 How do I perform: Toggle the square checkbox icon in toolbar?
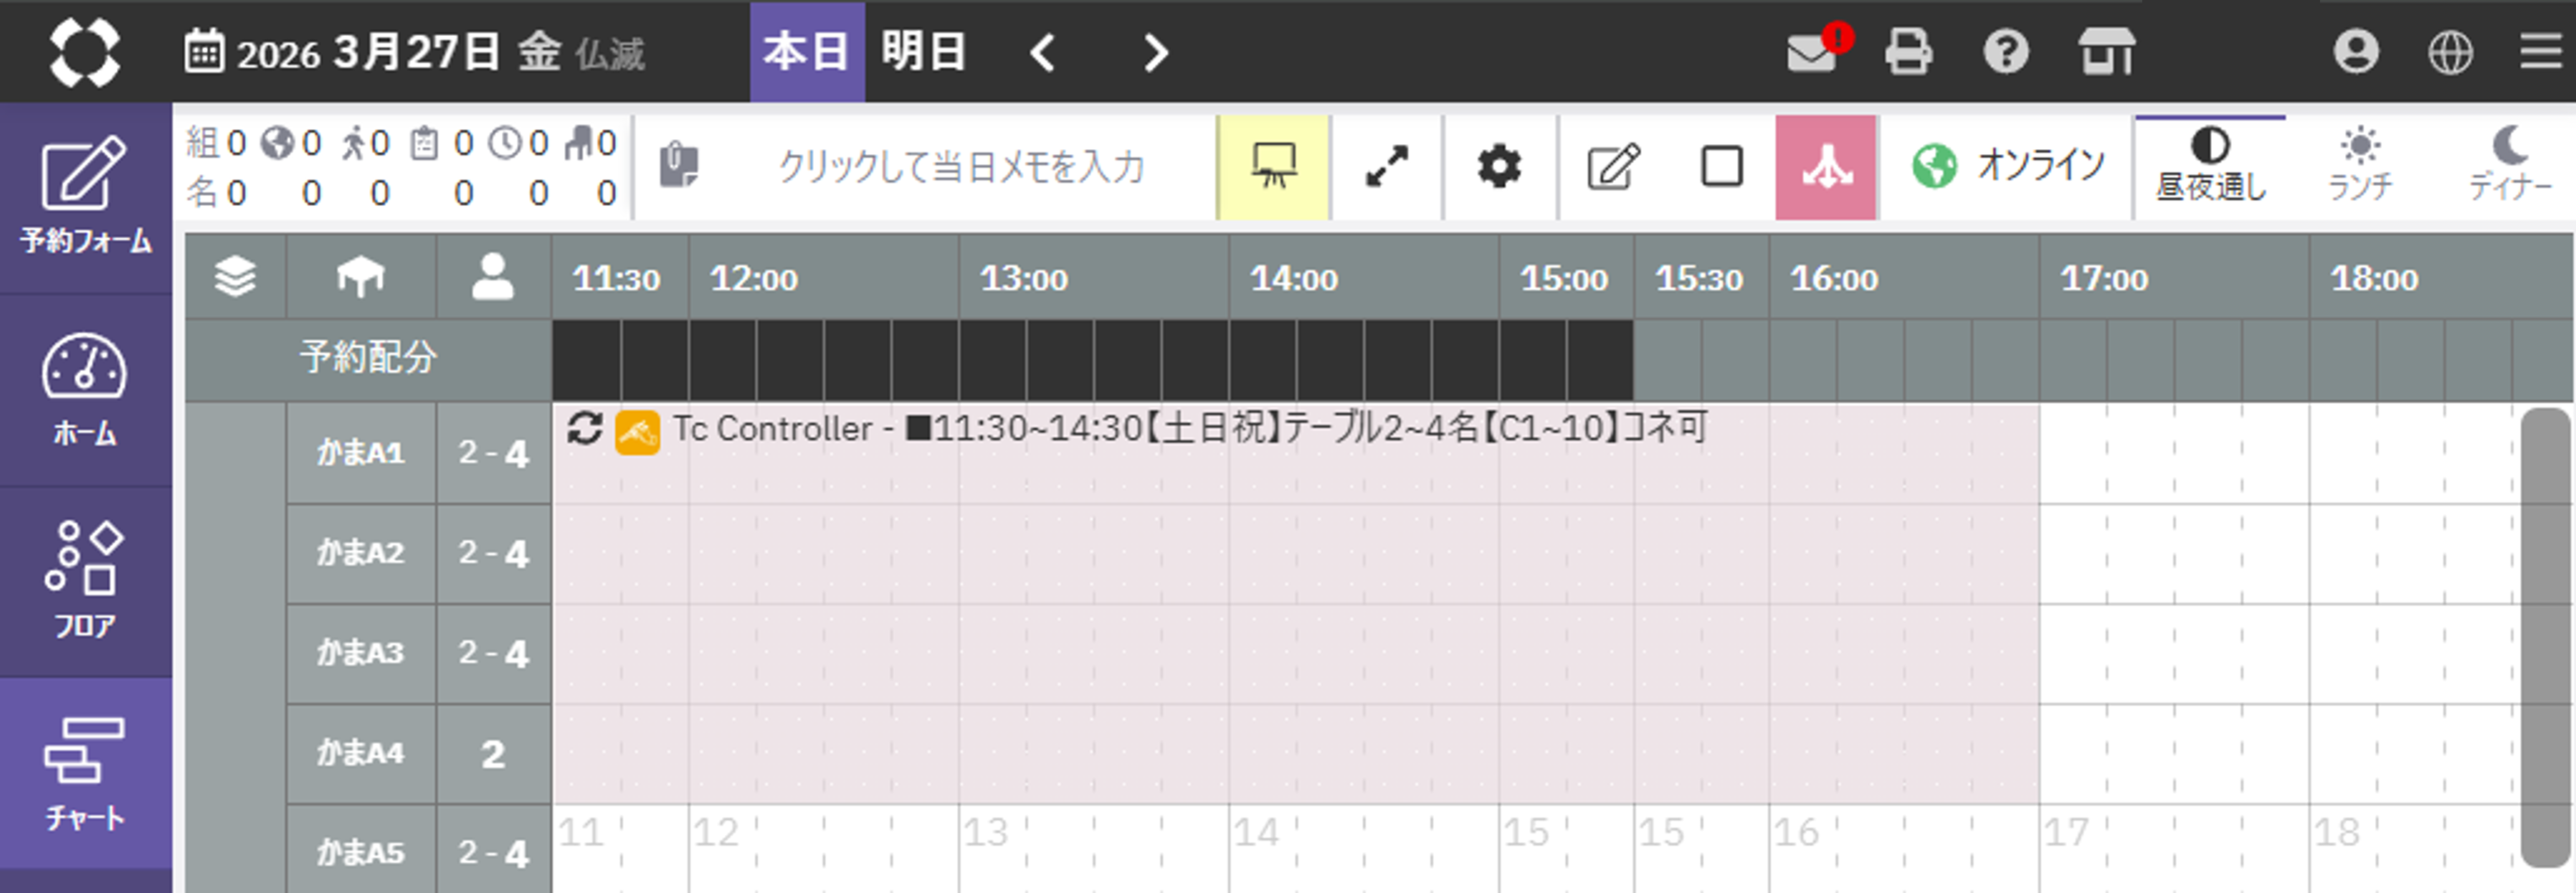click(x=1721, y=167)
